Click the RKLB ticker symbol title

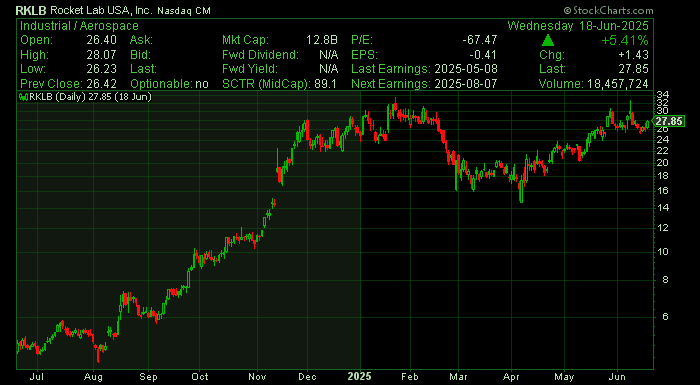[31, 10]
